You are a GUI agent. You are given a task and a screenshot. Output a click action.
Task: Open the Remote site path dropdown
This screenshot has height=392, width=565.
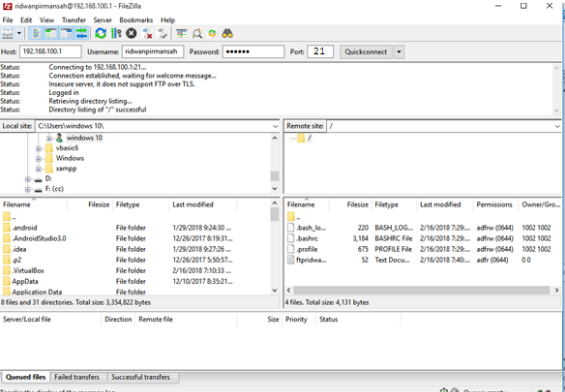coord(557,126)
